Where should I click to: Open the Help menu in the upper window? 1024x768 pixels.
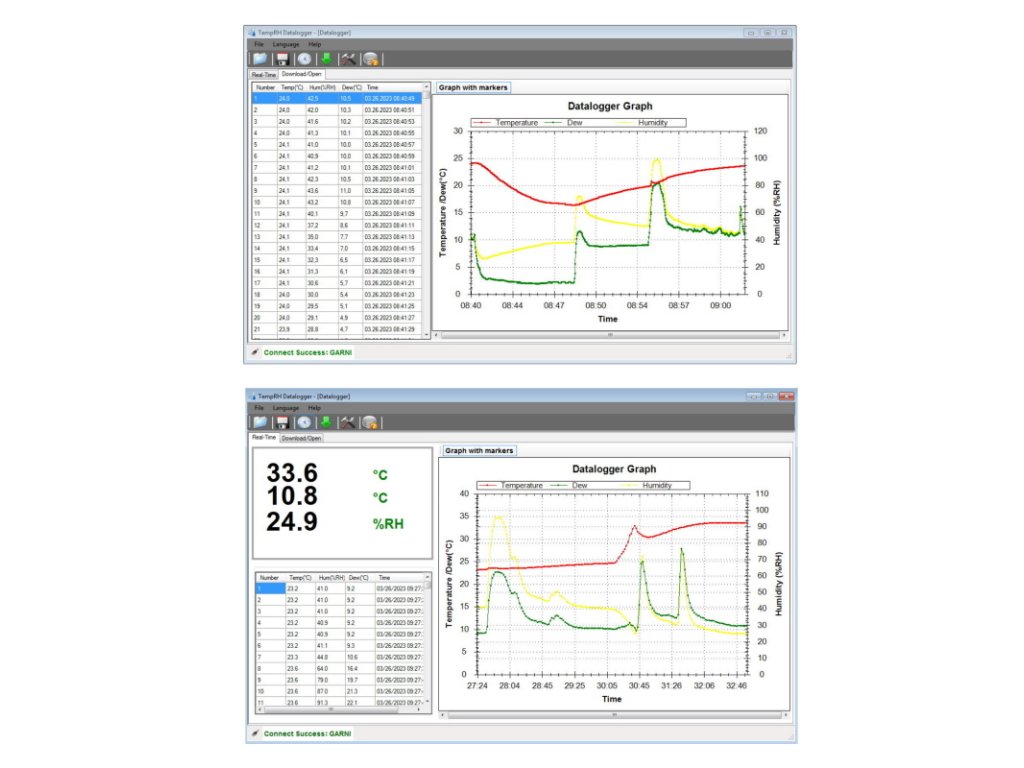pyautogui.click(x=315, y=44)
